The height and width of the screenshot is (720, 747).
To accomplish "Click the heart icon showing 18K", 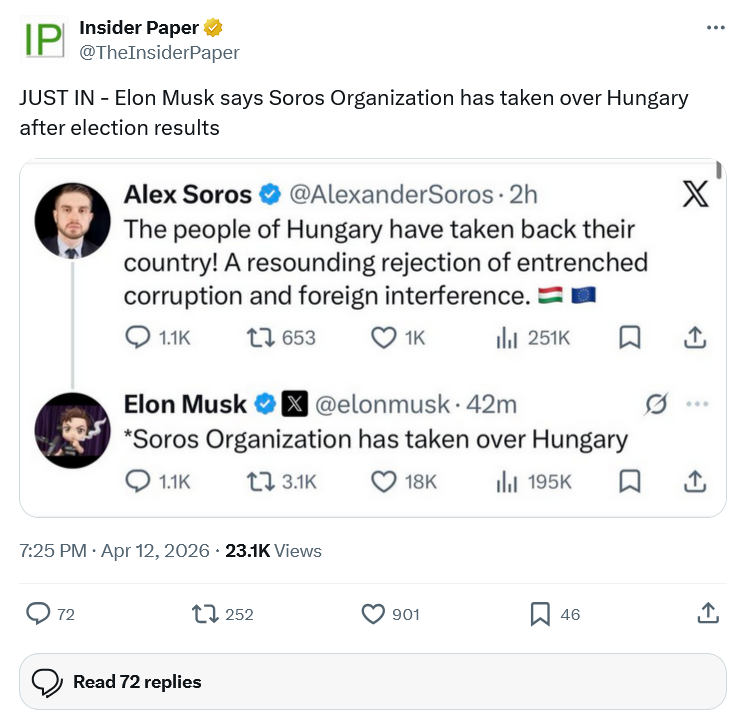I will click(384, 482).
